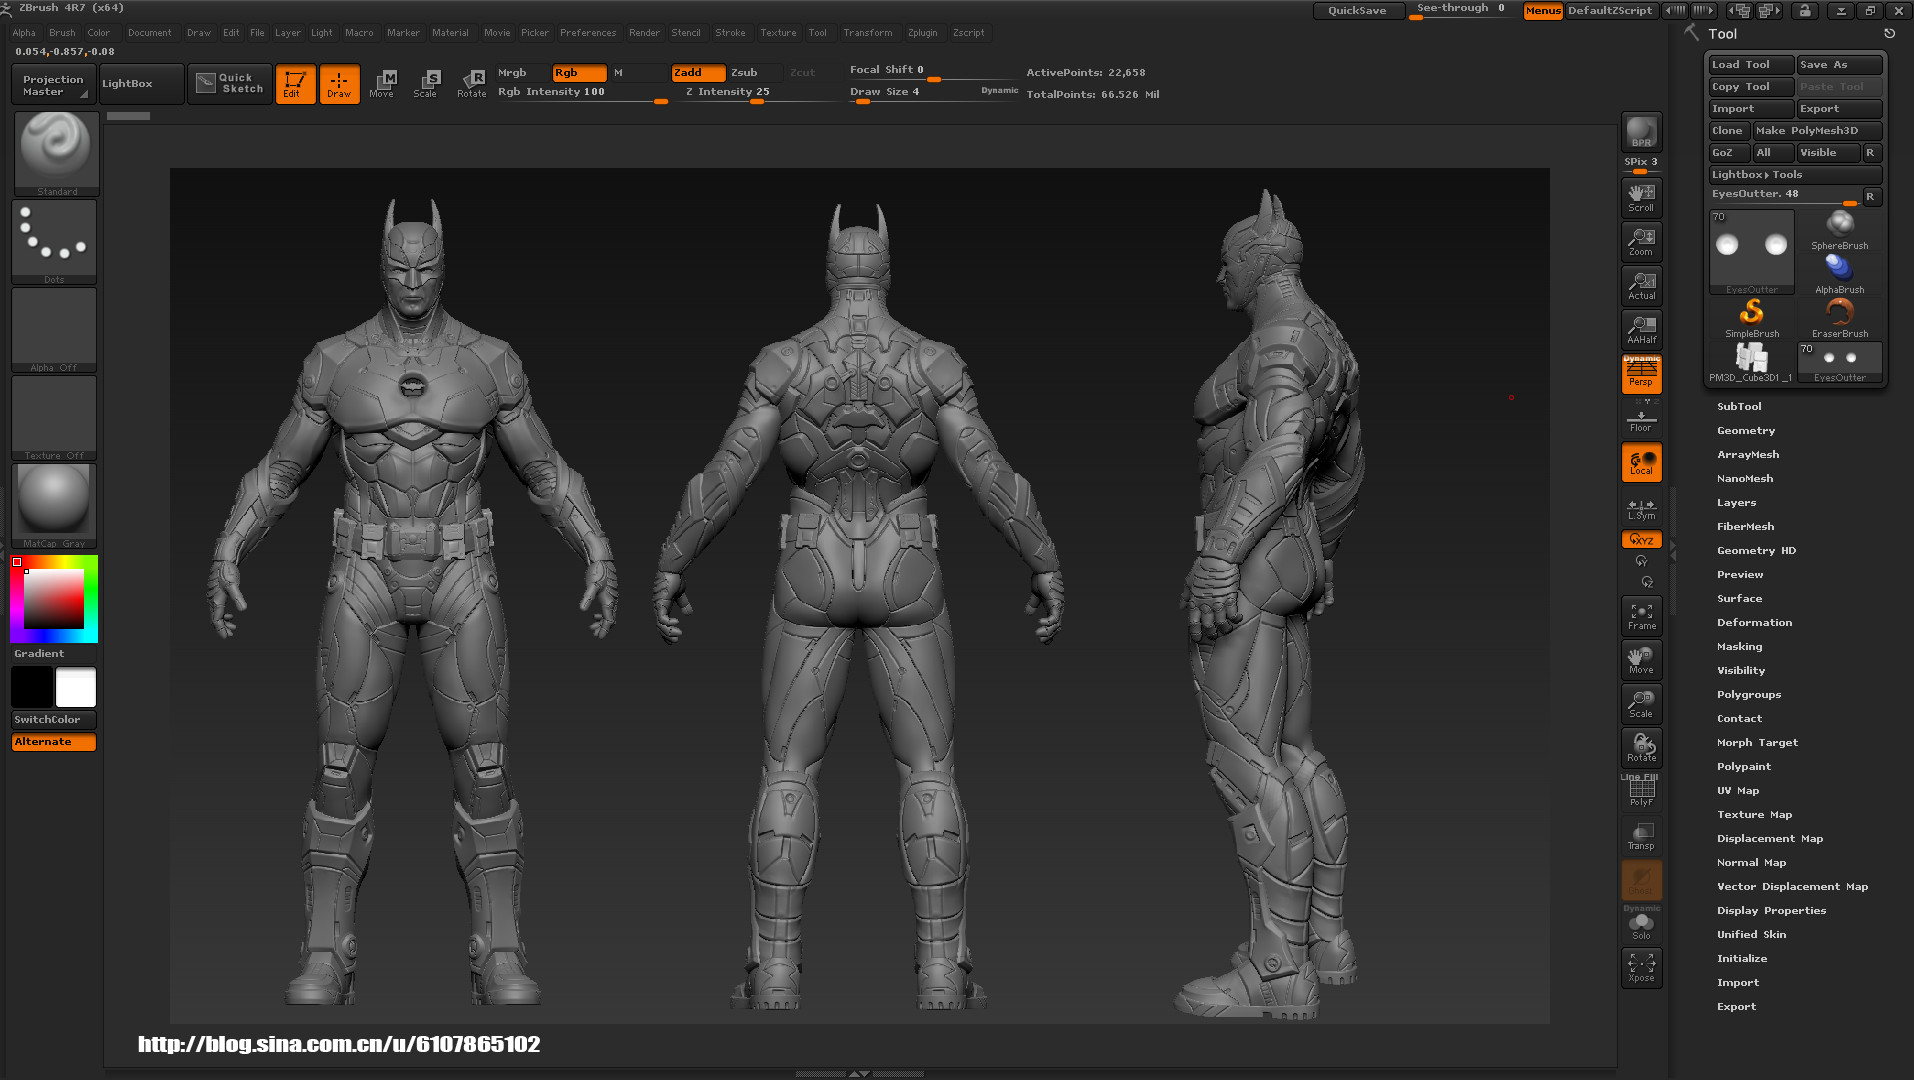Select the SimpleBrush tool
Screen dimensions: 1914x1080
(1752, 319)
